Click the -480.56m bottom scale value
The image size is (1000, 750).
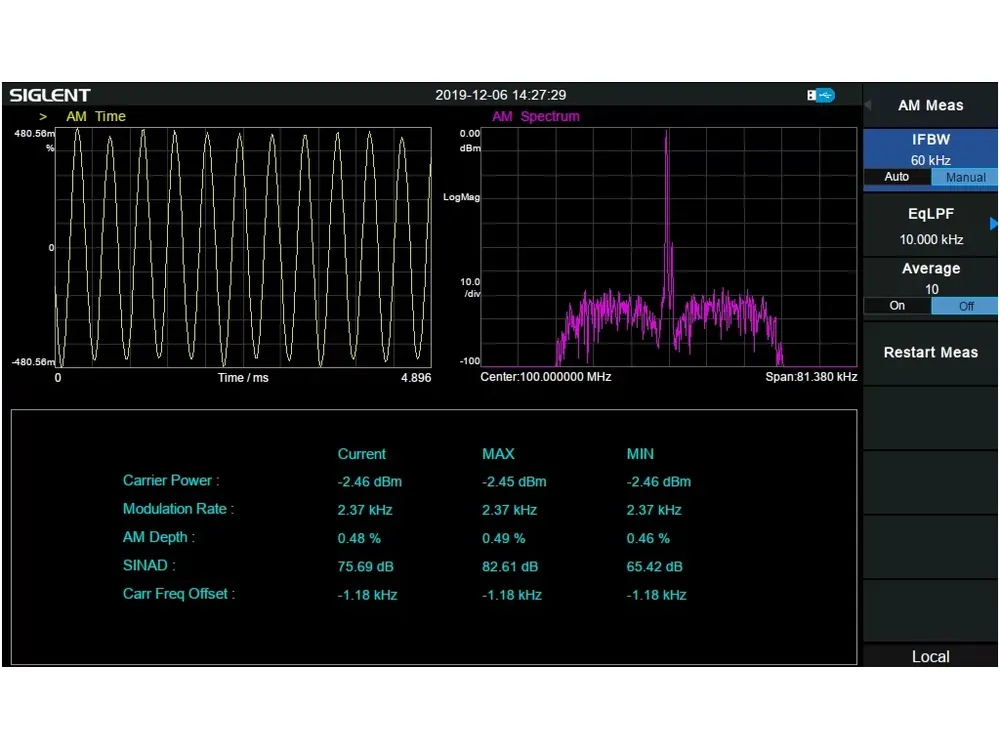point(33,362)
